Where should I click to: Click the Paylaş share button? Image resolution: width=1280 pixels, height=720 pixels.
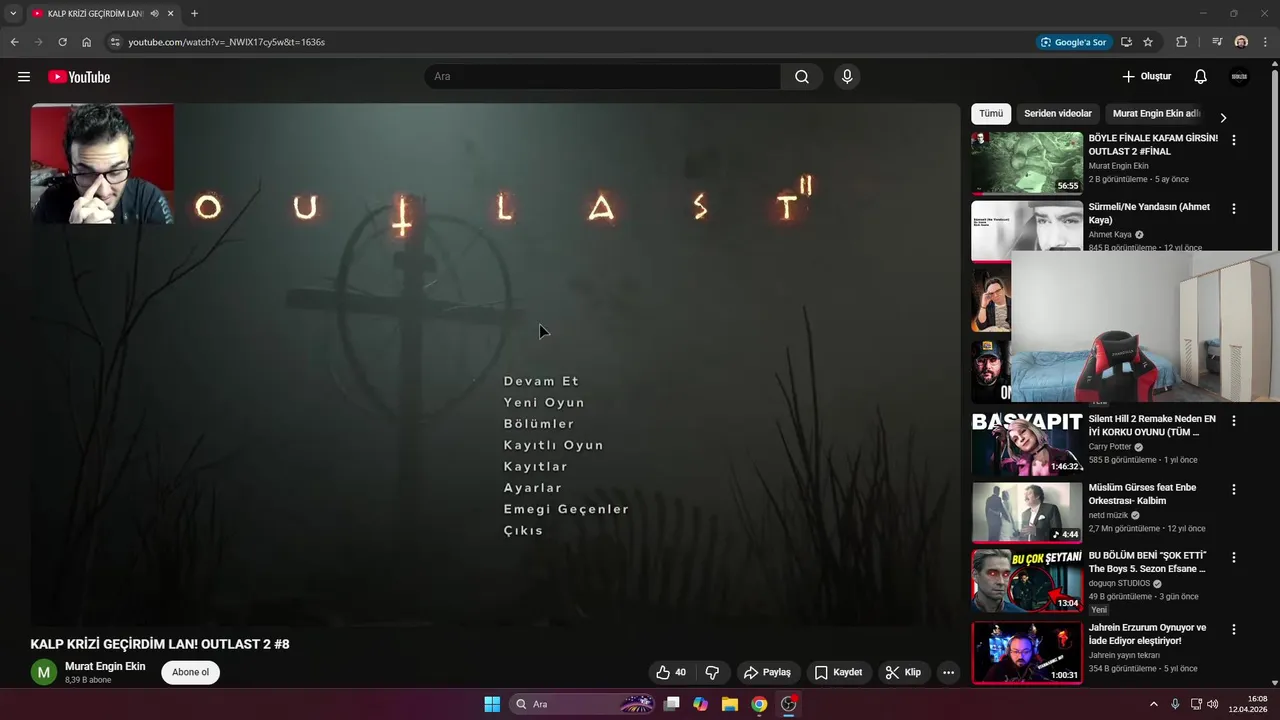[768, 672]
